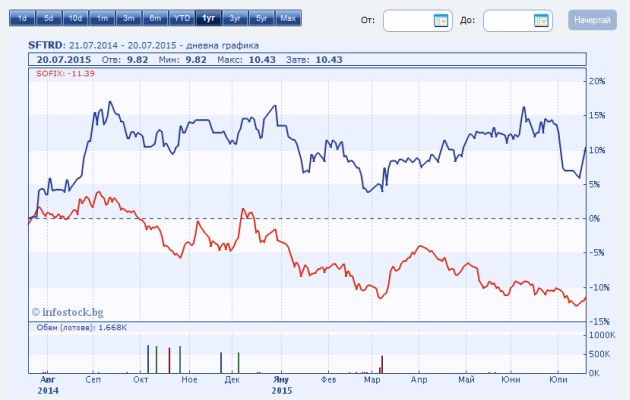Click the Яну 2015 axis label

click(281, 385)
